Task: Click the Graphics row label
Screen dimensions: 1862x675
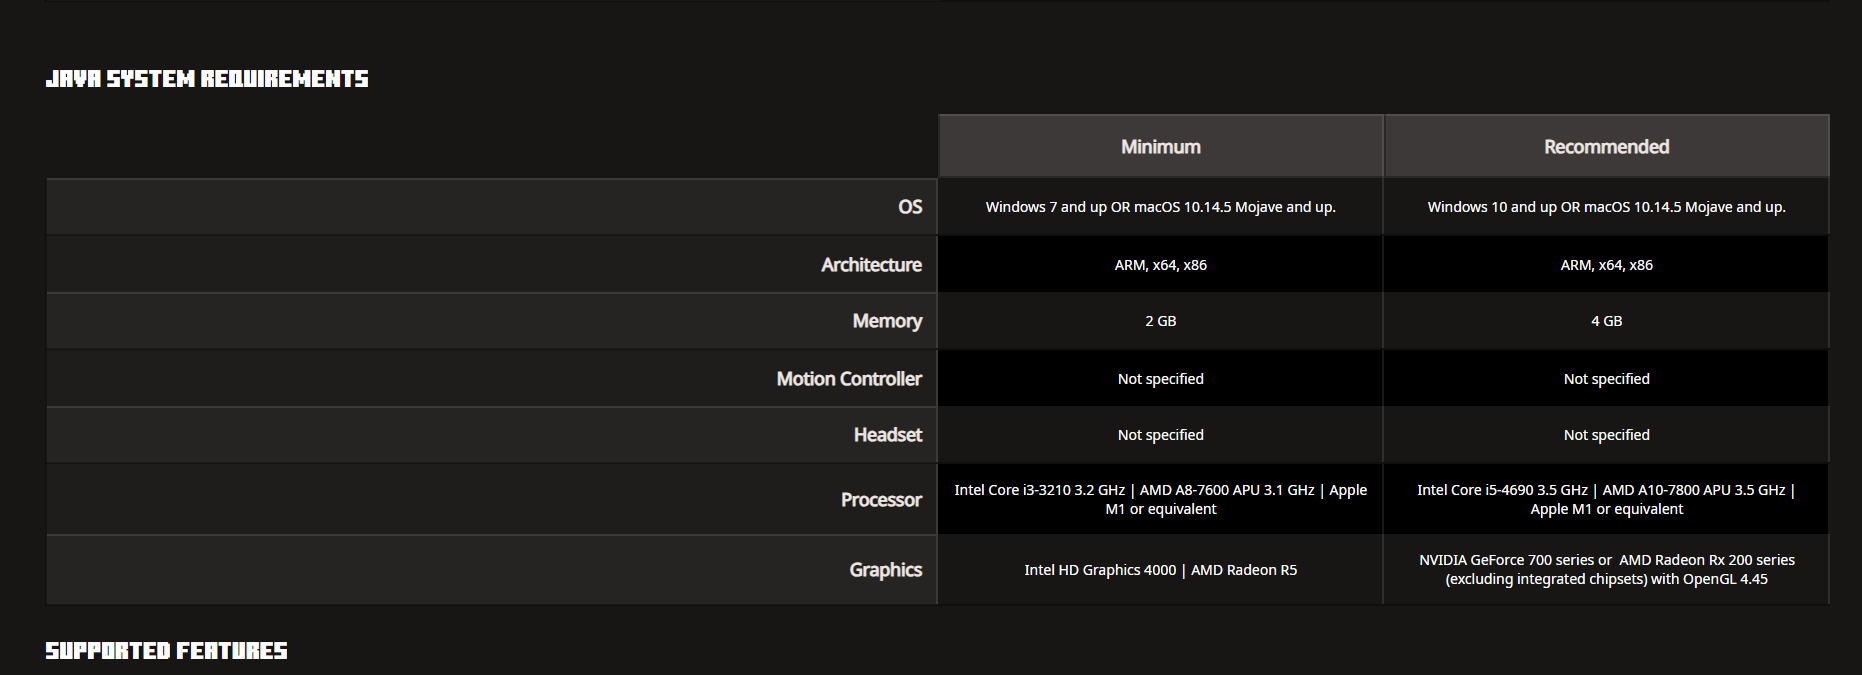Action: (x=885, y=570)
